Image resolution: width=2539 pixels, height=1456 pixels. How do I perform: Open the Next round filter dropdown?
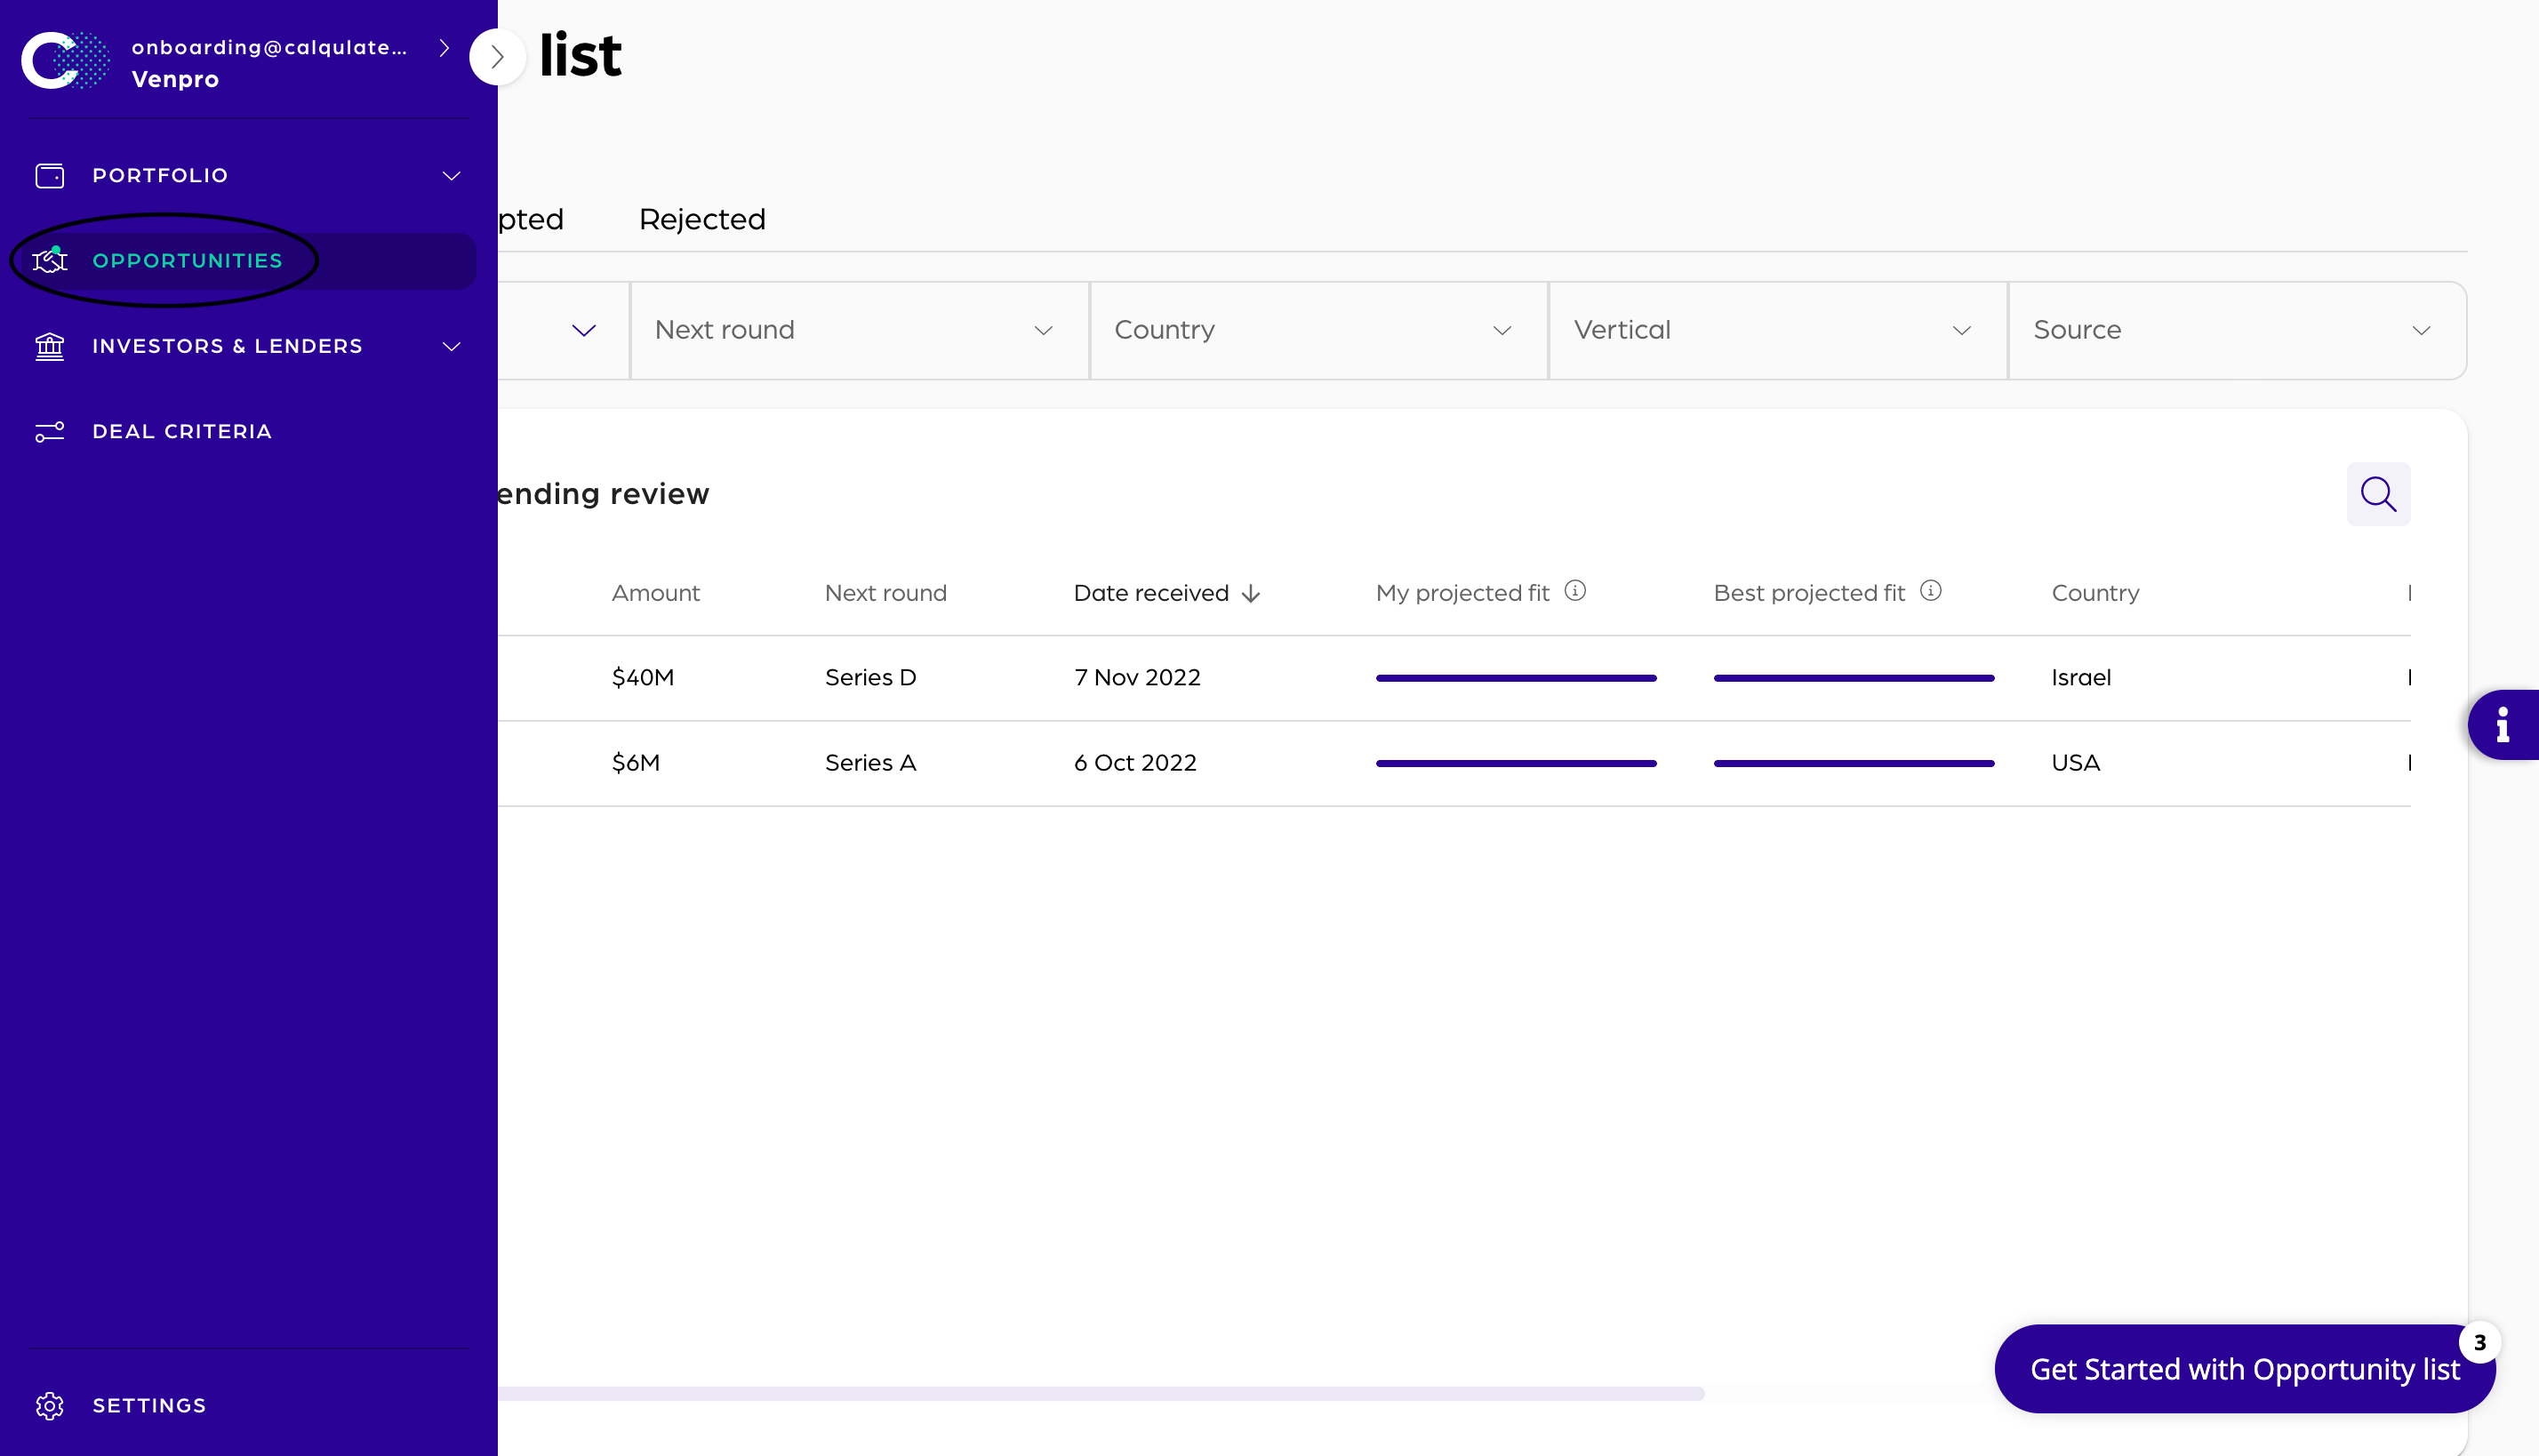858,330
